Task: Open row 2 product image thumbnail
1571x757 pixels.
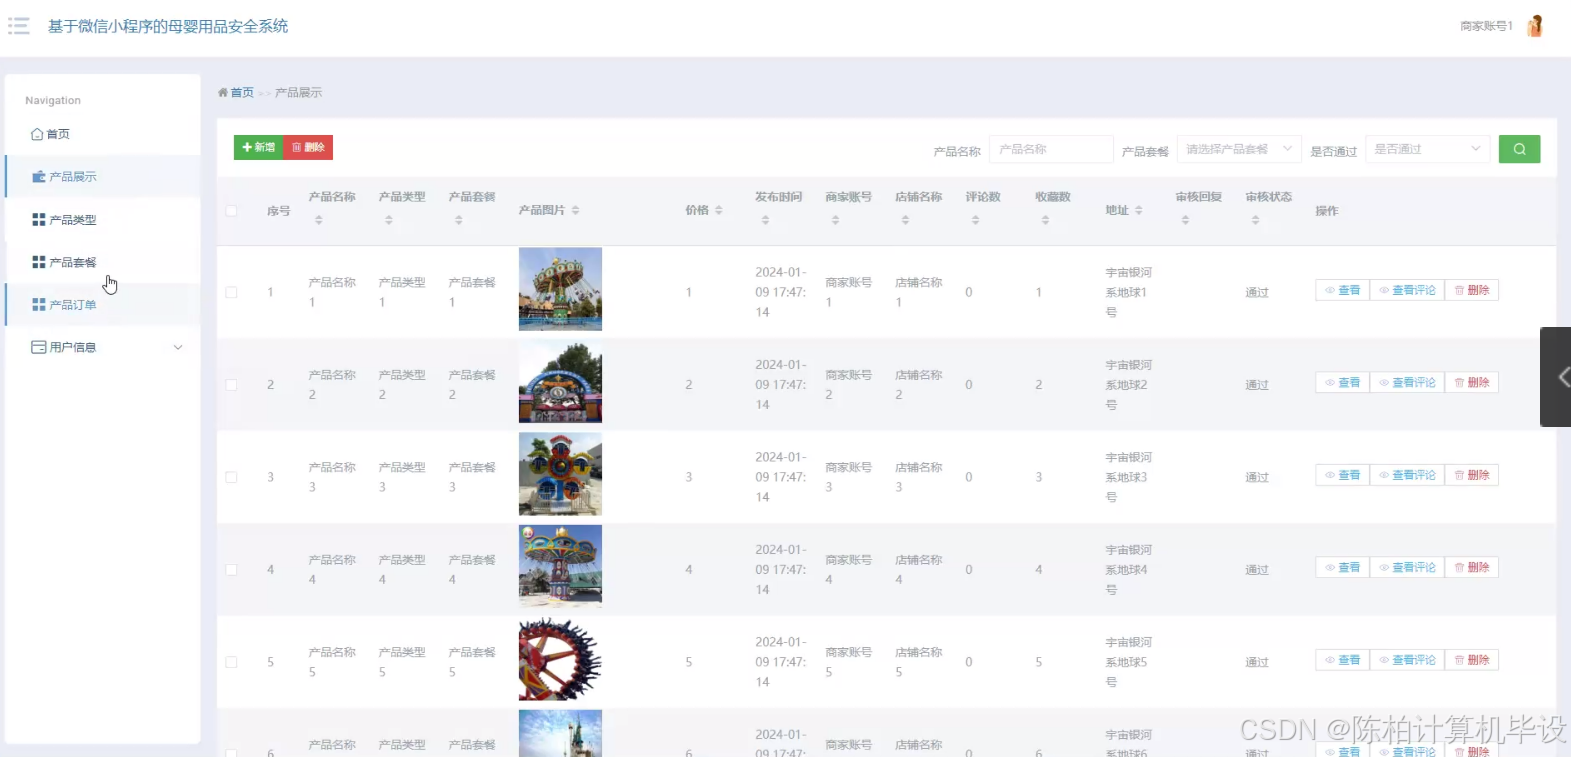Action: [x=560, y=382]
